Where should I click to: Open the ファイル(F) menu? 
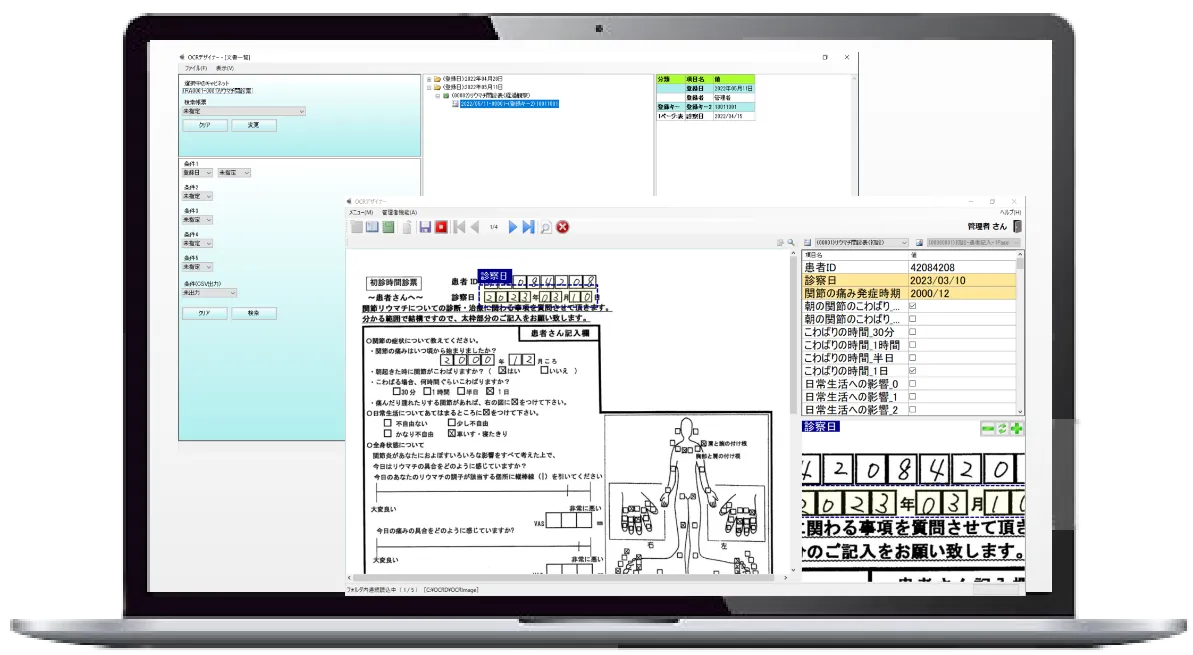point(195,68)
